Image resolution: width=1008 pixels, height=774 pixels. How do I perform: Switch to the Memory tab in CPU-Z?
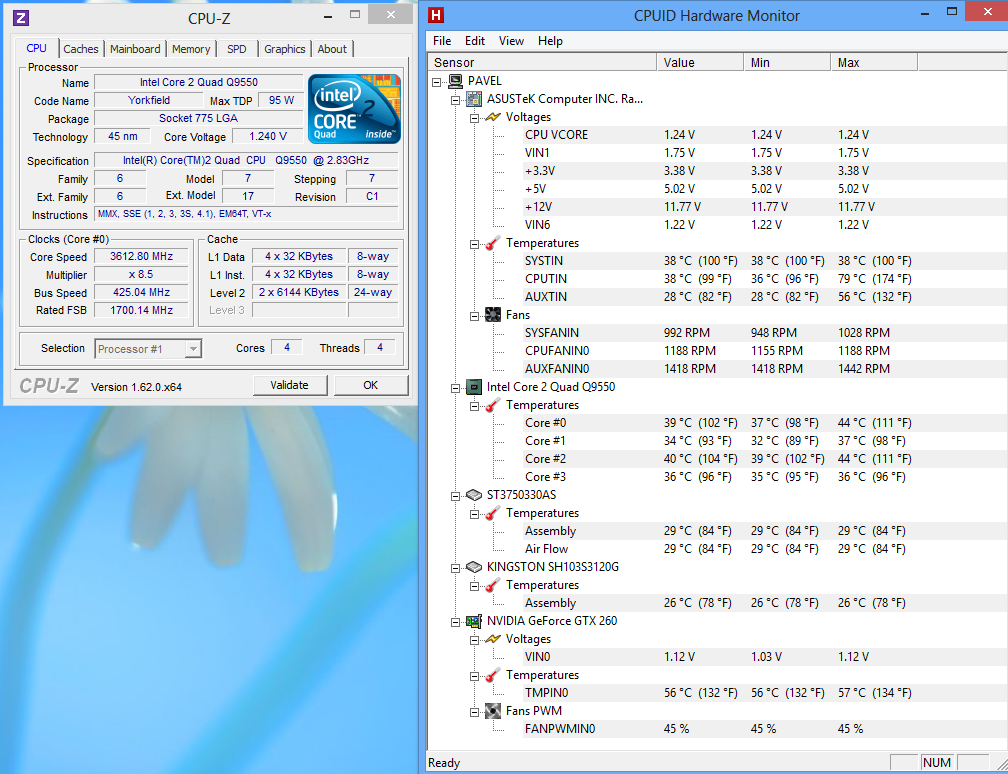(191, 49)
